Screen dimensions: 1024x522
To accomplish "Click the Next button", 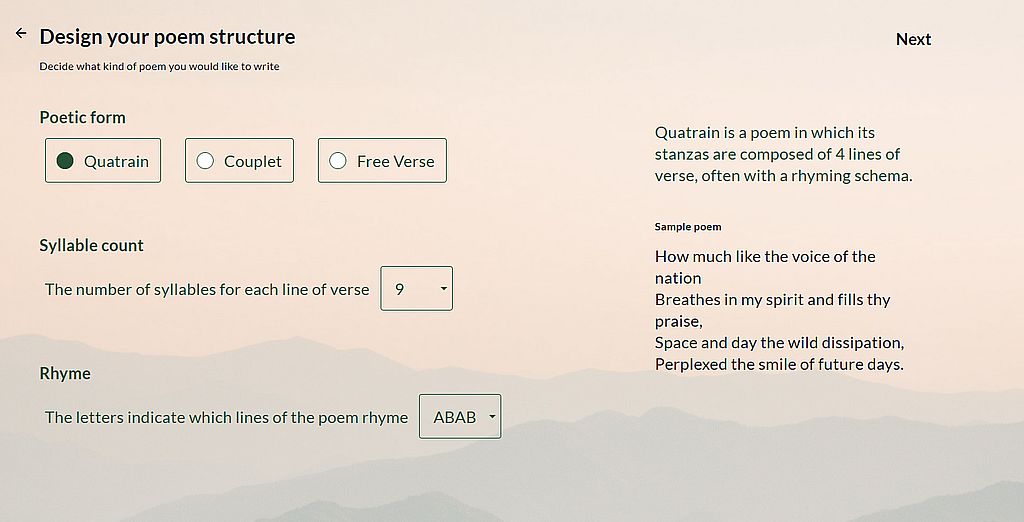I will [913, 39].
